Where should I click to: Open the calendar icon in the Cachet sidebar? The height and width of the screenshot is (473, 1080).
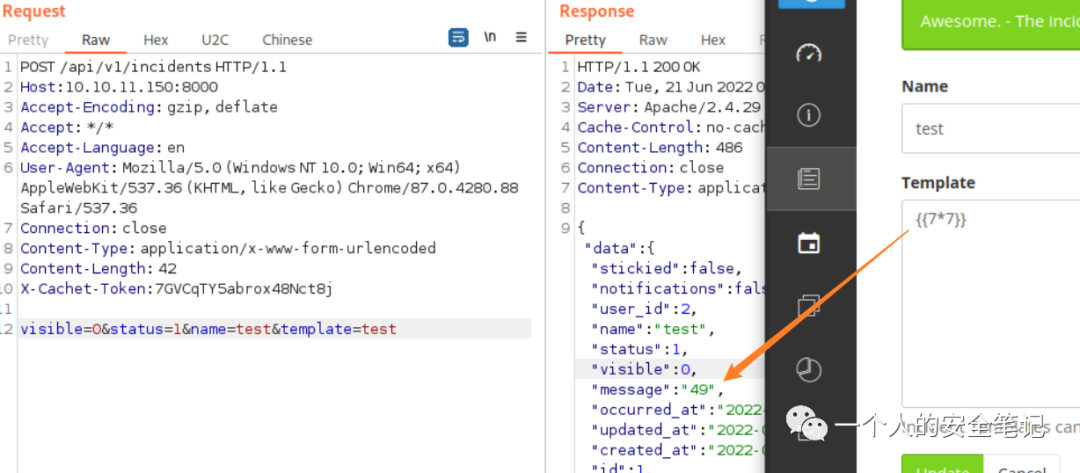click(809, 242)
